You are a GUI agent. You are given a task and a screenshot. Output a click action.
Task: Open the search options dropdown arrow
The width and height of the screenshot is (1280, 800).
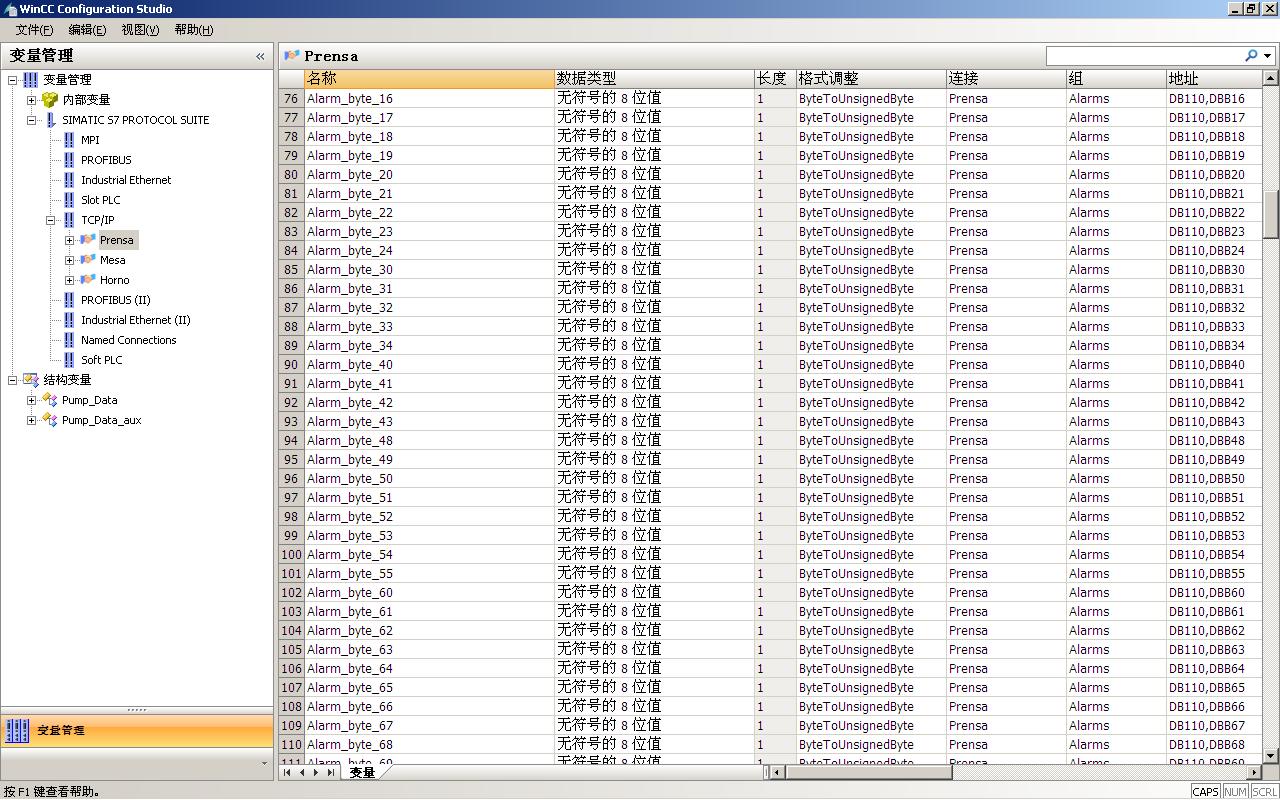pyautogui.click(x=1268, y=56)
